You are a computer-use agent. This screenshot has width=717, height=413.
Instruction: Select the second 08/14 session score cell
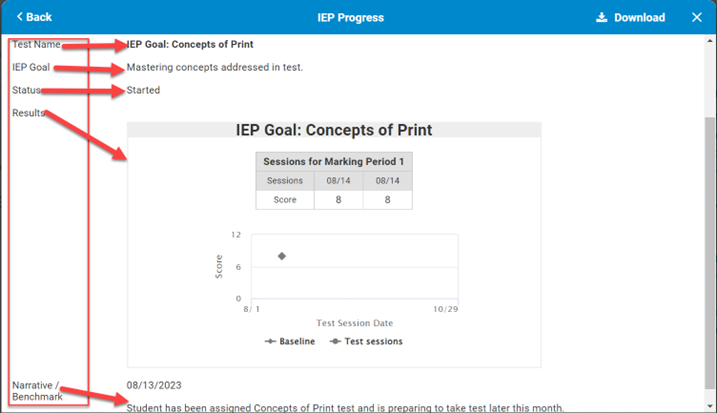(x=387, y=200)
